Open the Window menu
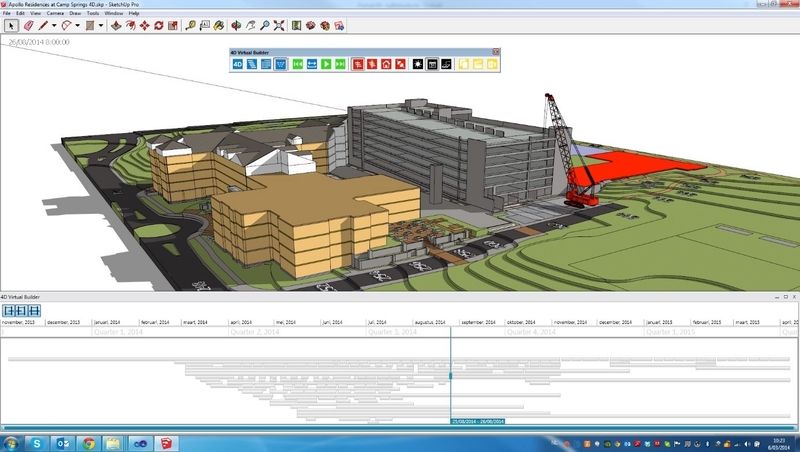The image size is (800, 452). tap(114, 13)
